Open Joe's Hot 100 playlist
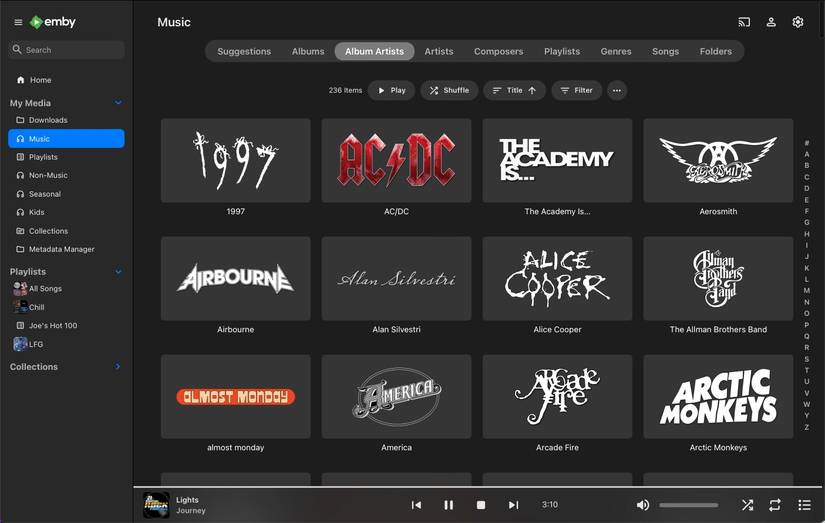The image size is (825, 523). 66,325
